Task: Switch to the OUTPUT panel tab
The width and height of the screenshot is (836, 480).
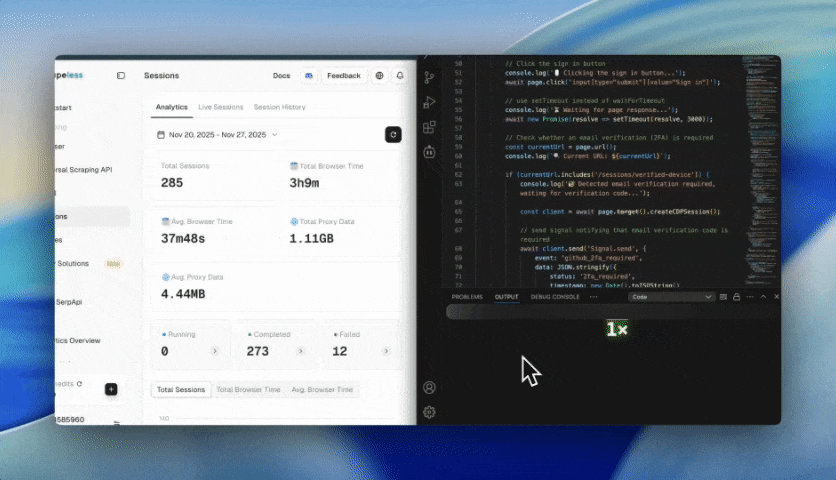Action: [x=507, y=297]
